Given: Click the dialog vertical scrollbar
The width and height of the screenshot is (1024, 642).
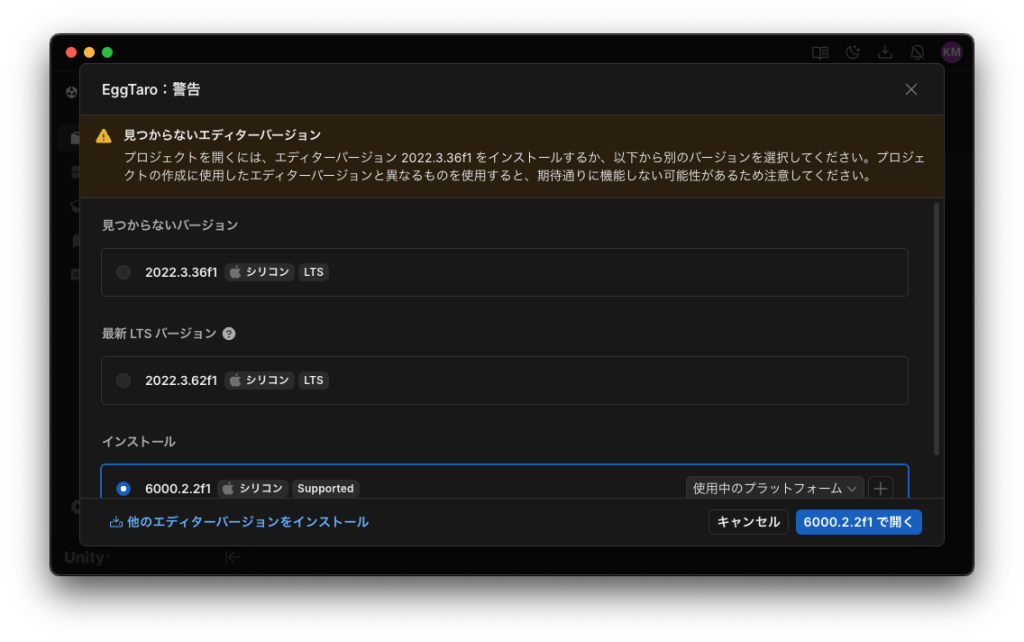Looking at the screenshot, I should coord(936,329).
